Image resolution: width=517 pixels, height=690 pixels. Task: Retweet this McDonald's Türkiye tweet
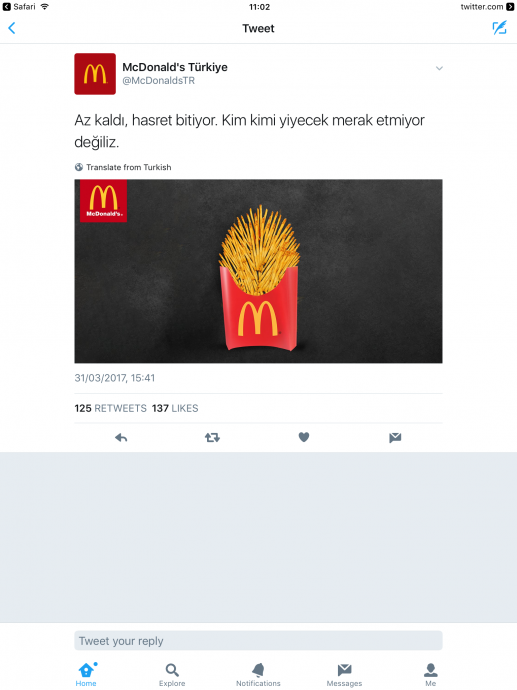[x=212, y=437]
